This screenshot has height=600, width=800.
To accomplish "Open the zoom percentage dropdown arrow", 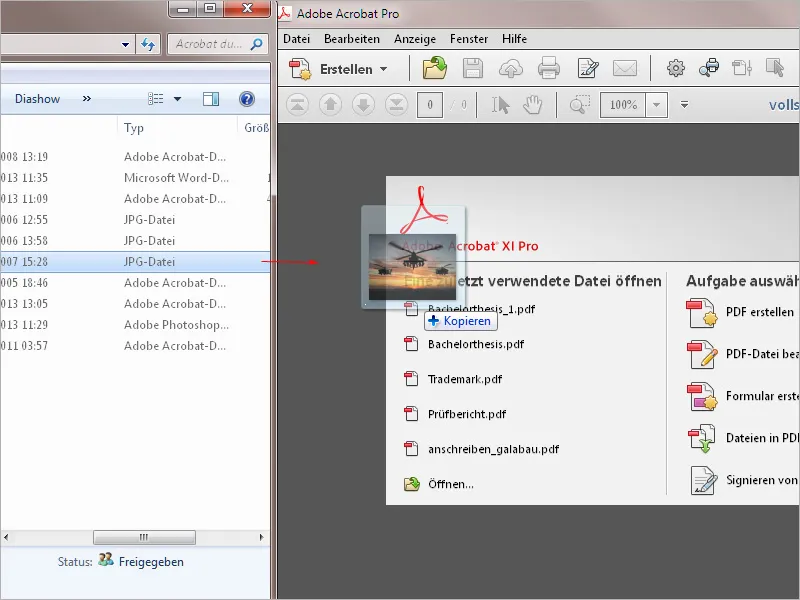I will pos(657,105).
